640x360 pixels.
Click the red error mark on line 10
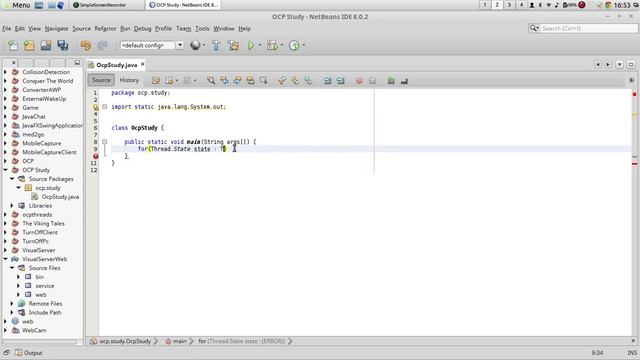96,156
